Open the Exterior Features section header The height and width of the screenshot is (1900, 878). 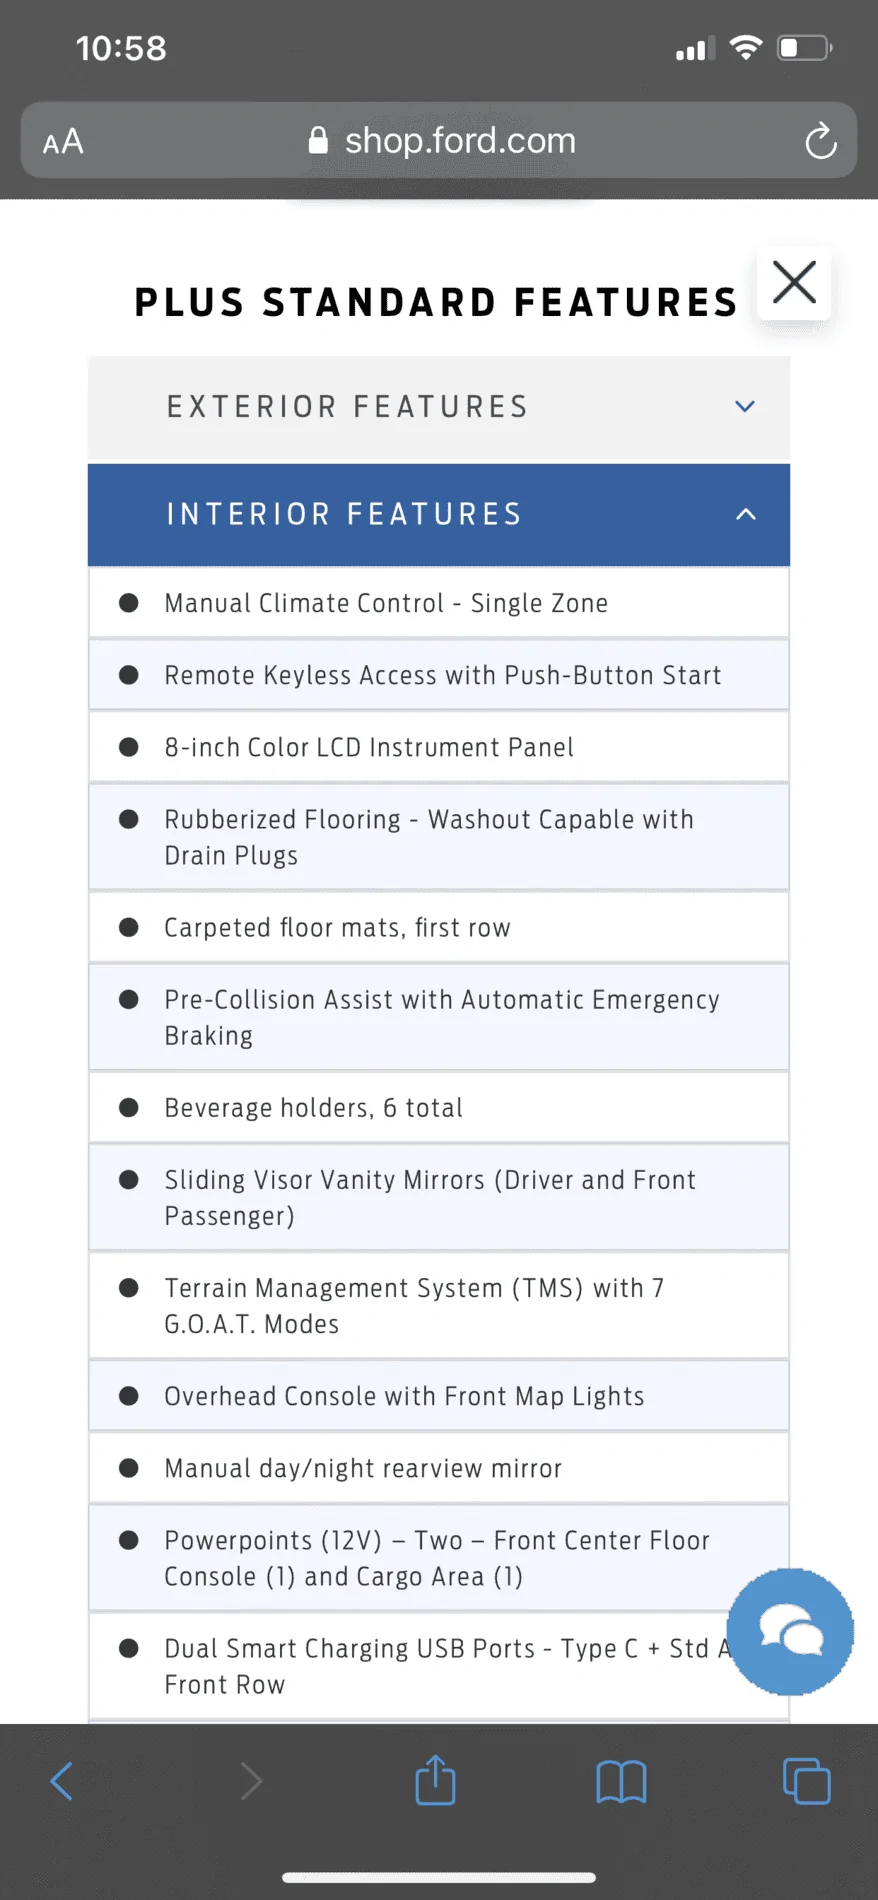(x=439, y=407)
